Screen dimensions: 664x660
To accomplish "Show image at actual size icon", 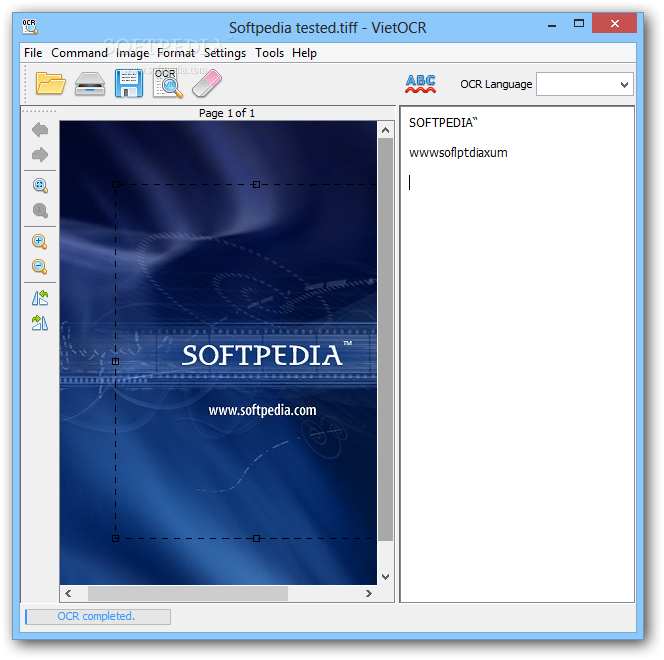I will pyautogui.click(x=40, y=210).
